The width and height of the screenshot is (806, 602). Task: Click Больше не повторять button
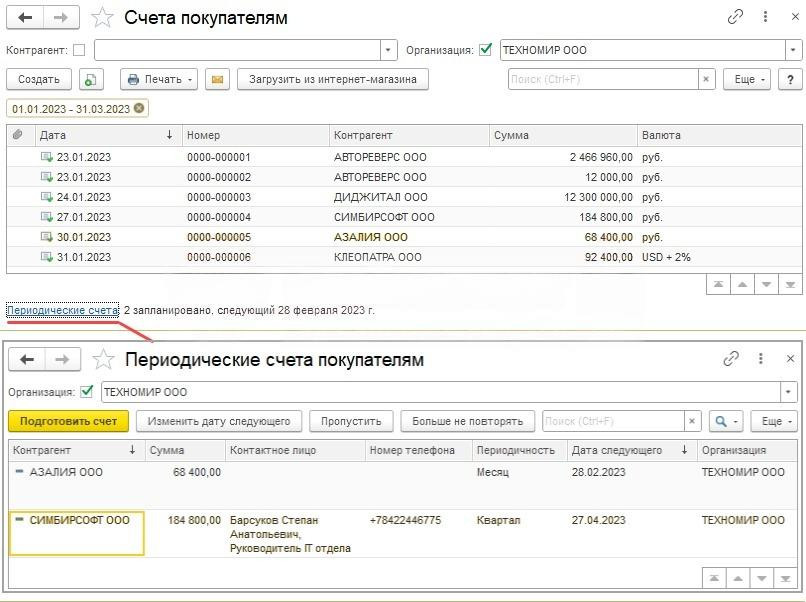[468, 421]
